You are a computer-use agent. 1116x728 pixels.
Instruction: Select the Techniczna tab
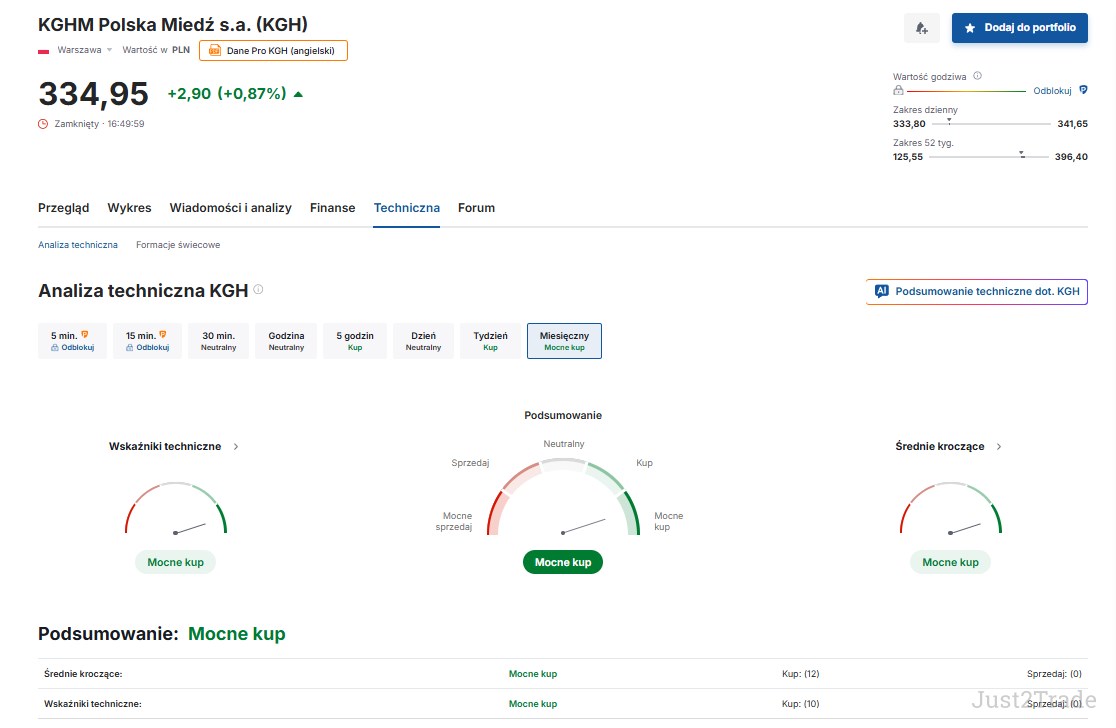[x=406, y=208]
